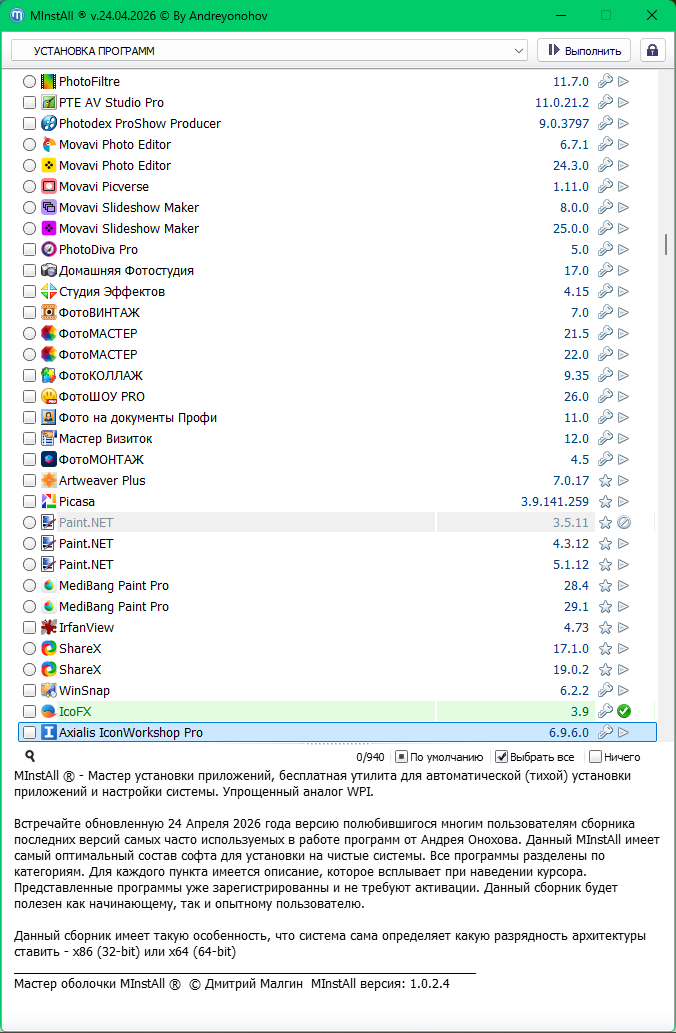Check the ФотоКОЛЛАЖ checkbox
Screen dimensions: 676x1033
29,376
